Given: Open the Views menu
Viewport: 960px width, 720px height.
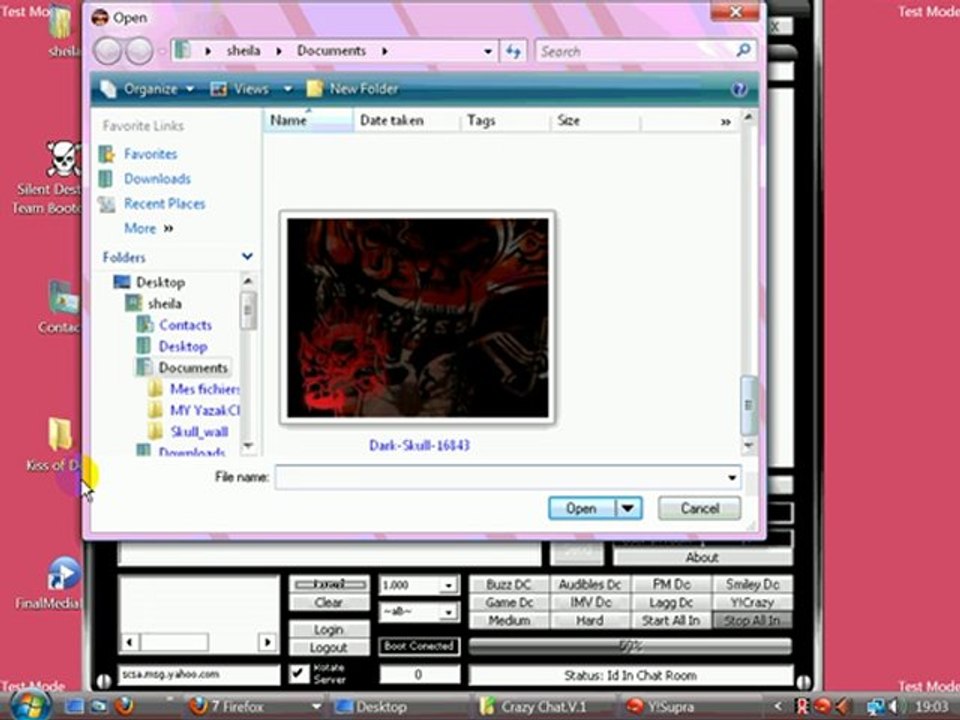Looking at the screenshot, I should pyautogui.click(x=251, y=89).
